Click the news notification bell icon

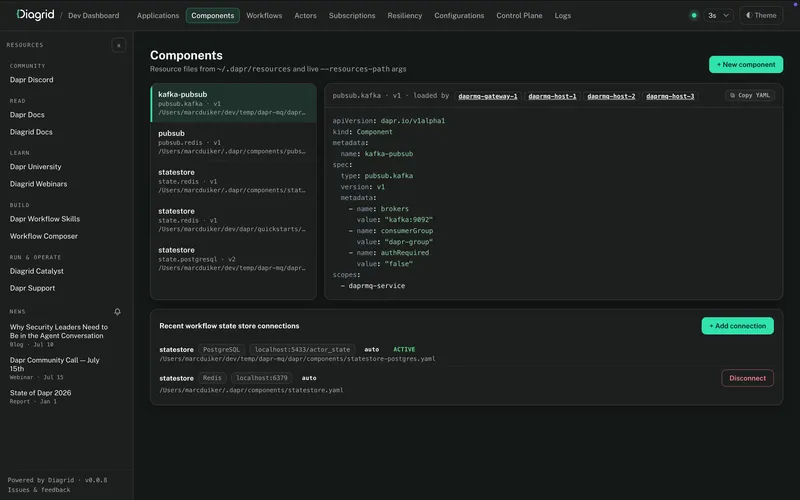click(117, 311)
